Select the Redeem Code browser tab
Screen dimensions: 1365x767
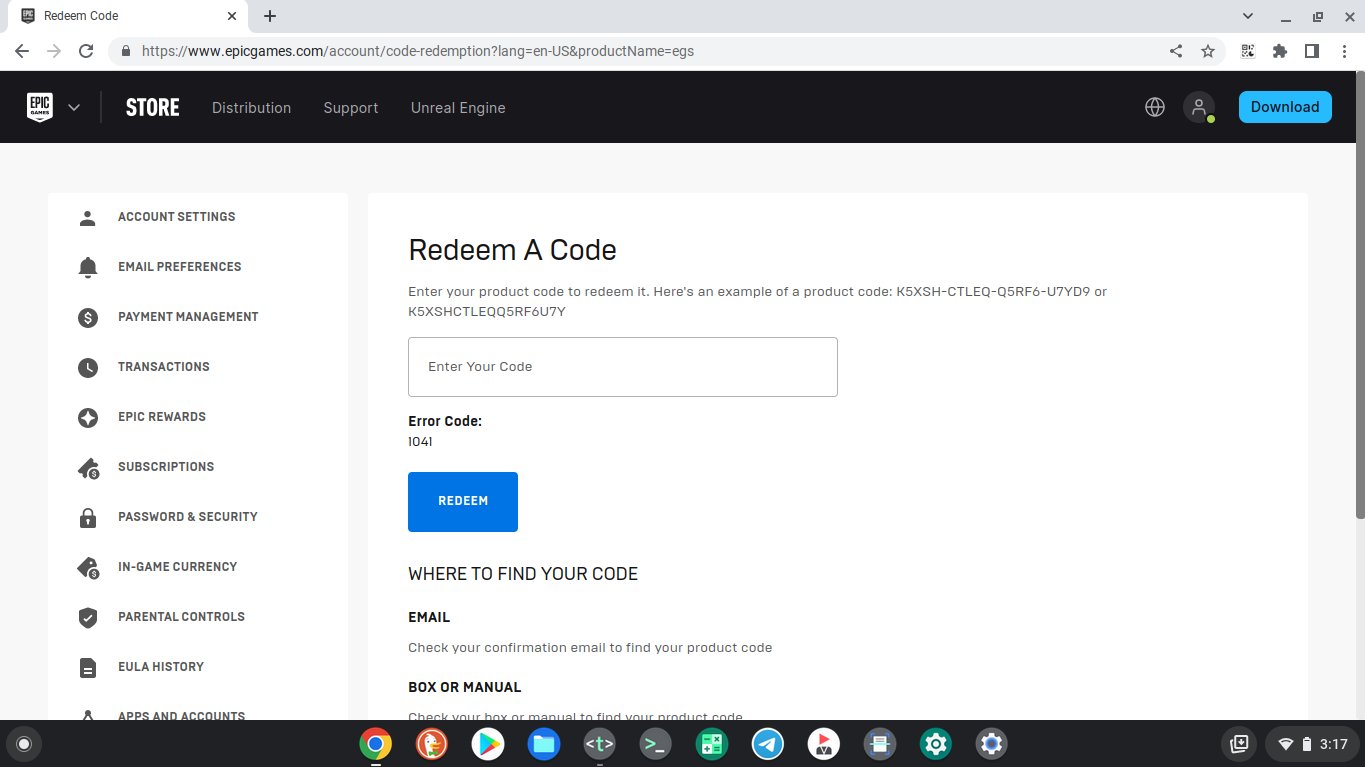coord(128,16)
